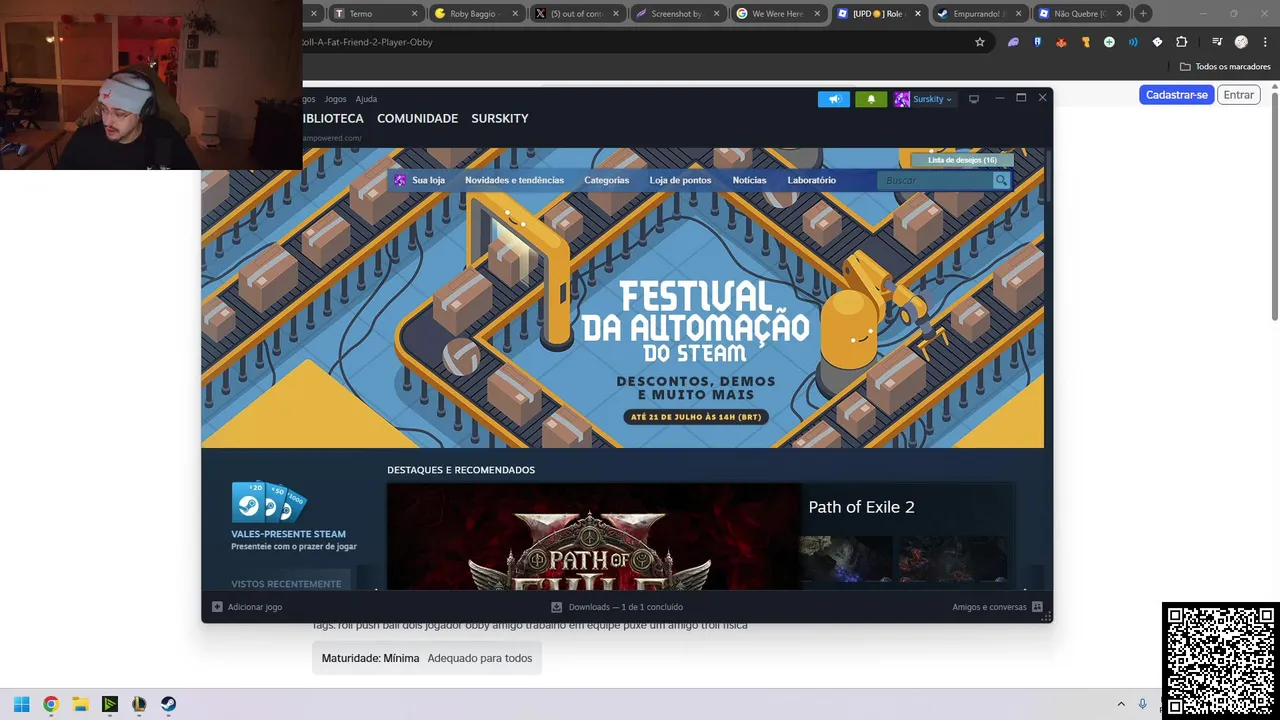Click the Festival da Automação banner
This screenshot has height=720, width=1280.
(x=622, y=298)
